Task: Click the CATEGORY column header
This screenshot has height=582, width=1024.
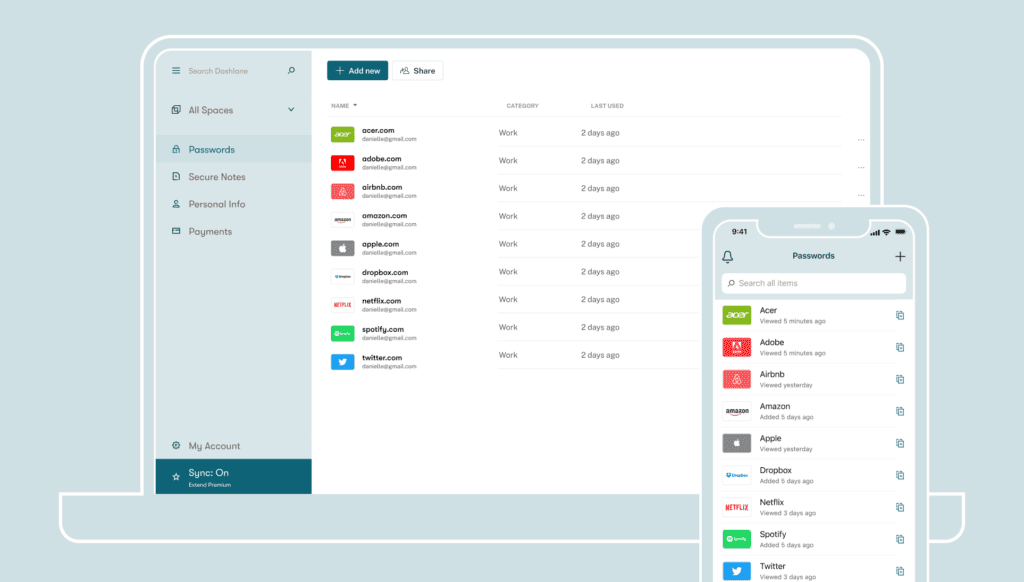Action: [x=522, y=106]
